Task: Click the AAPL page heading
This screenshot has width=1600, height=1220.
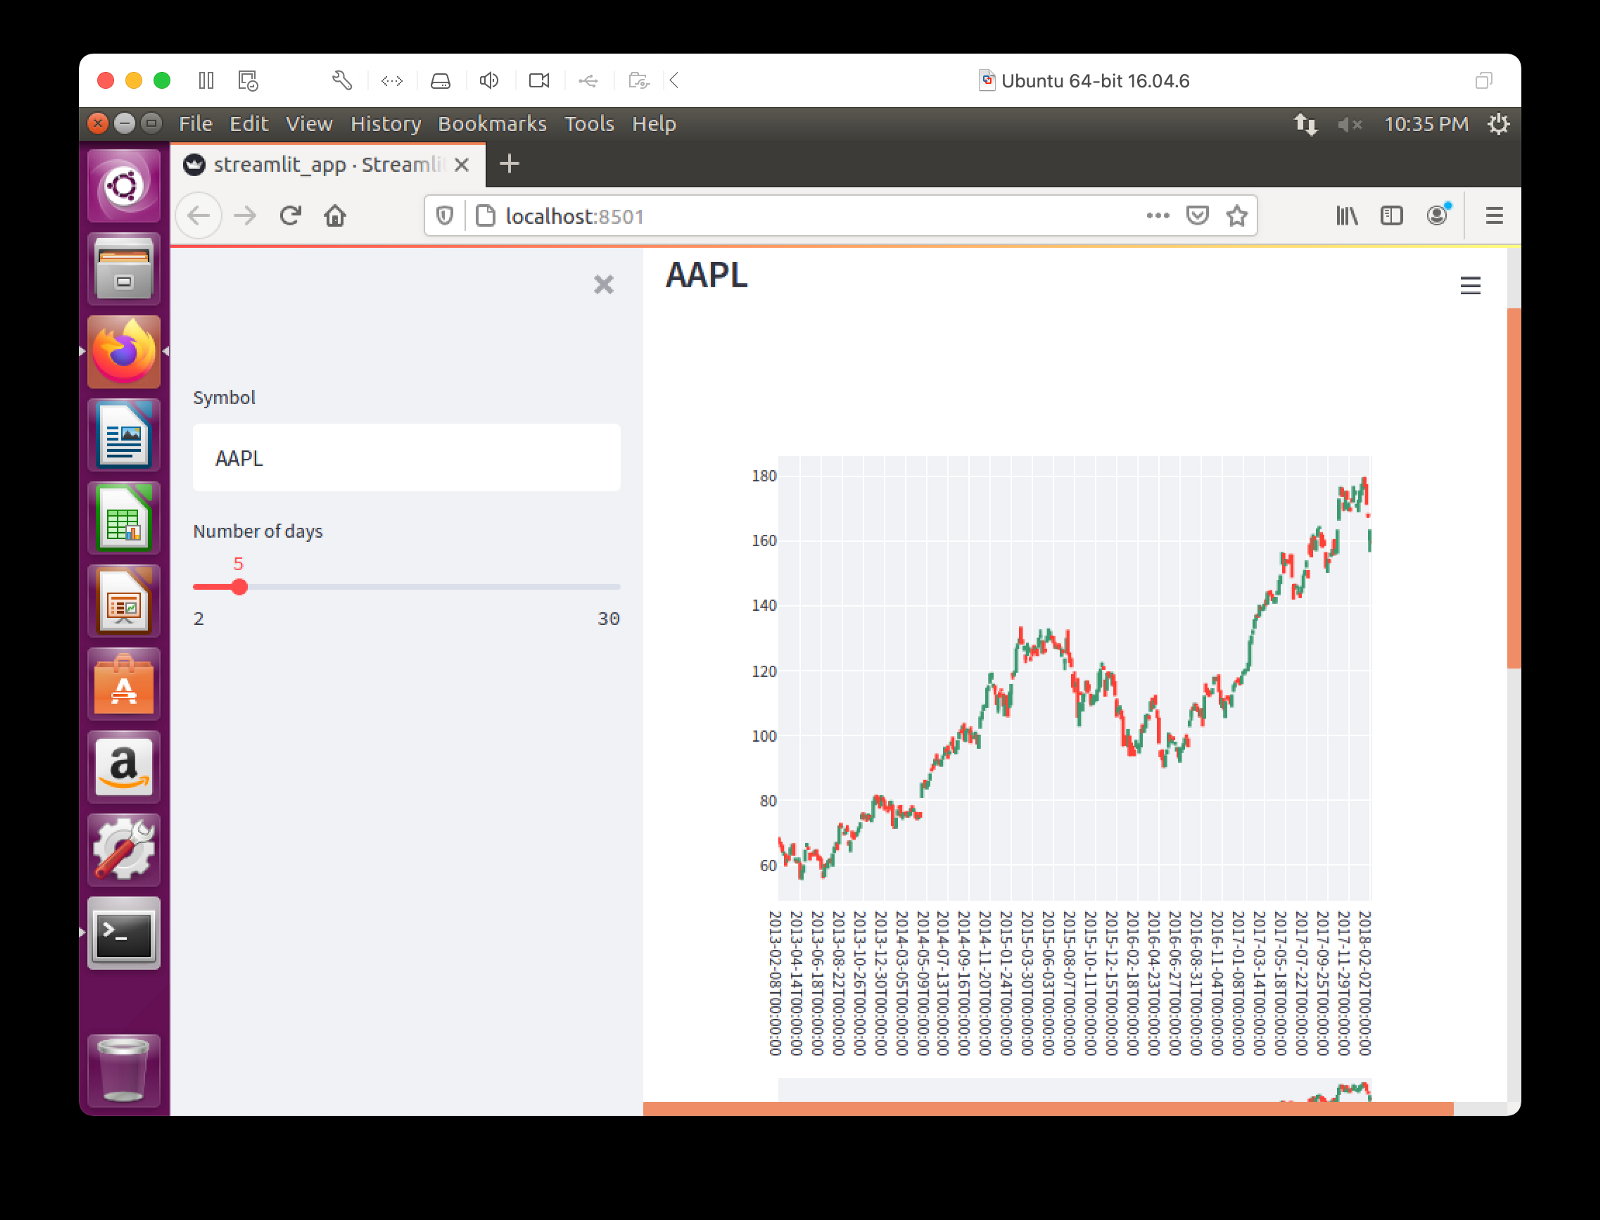Action: click(706, 275)
